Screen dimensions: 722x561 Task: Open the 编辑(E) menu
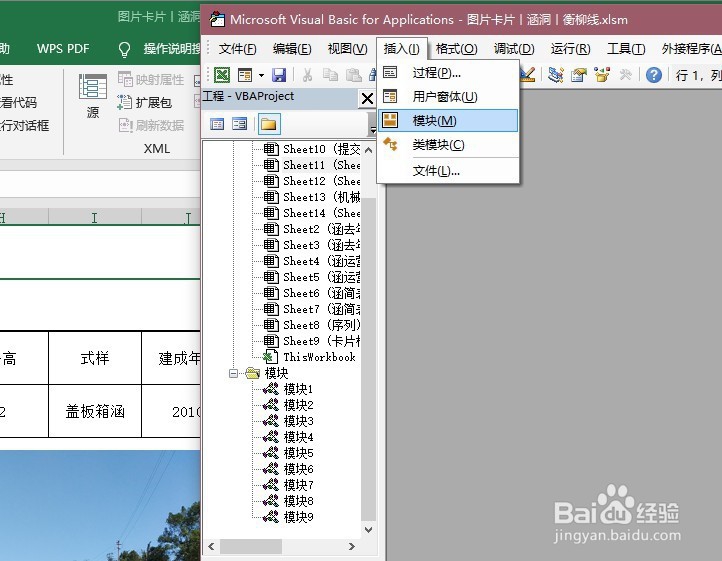292,48
